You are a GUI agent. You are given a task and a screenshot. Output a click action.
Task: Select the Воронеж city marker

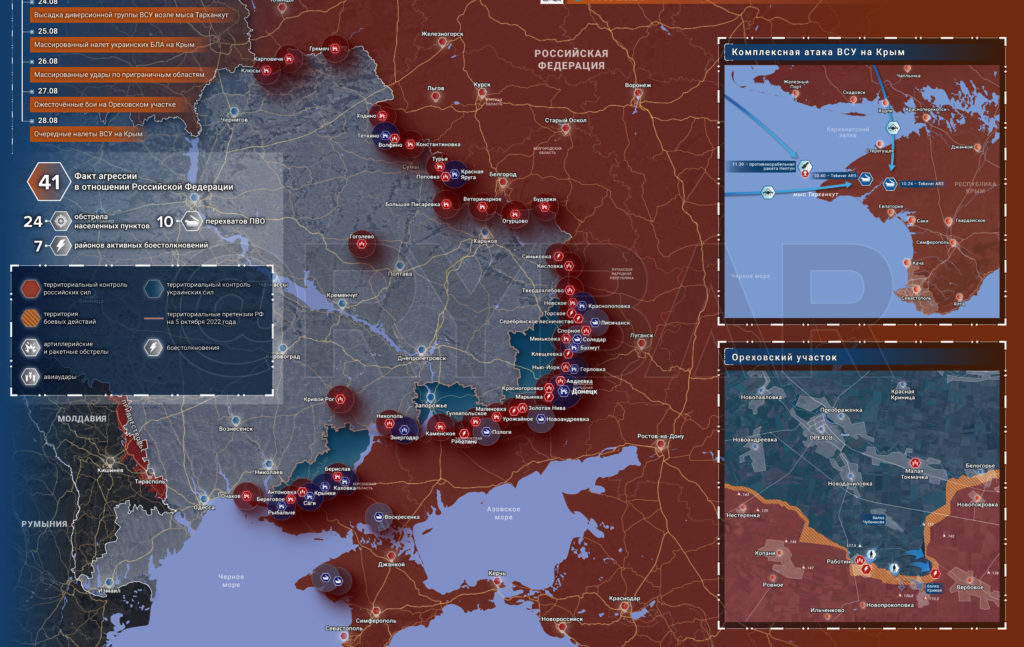[x=637, y=94]
